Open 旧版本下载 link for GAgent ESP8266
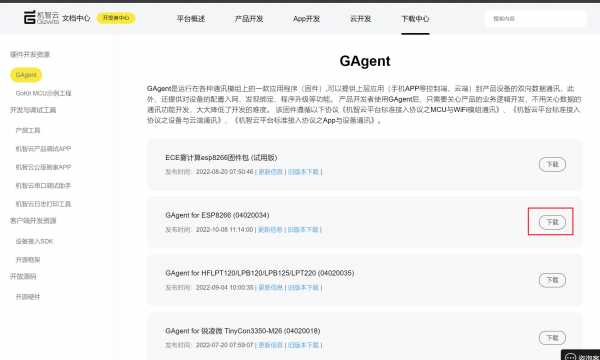 point(303,230)
